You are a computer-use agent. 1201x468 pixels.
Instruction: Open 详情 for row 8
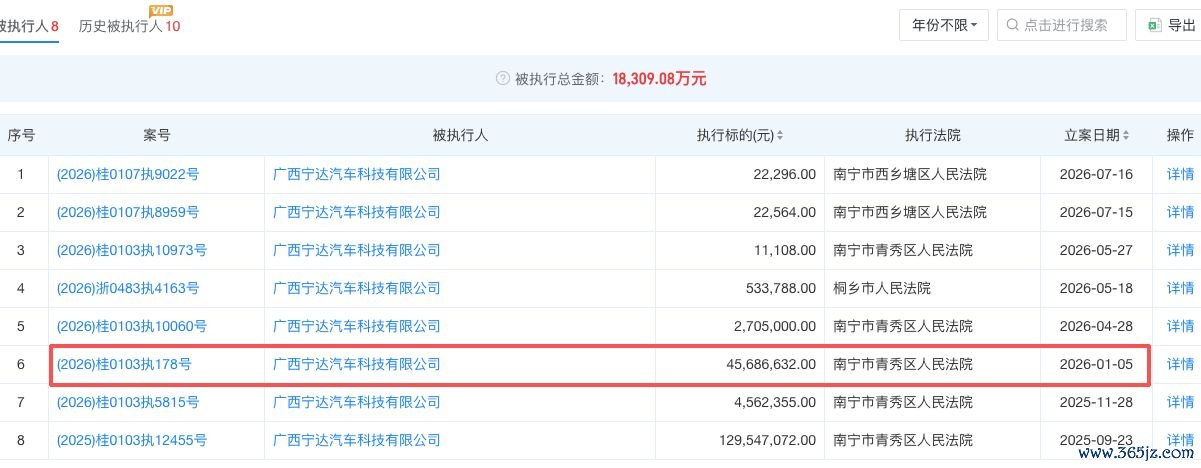(x=1180, y=440)
